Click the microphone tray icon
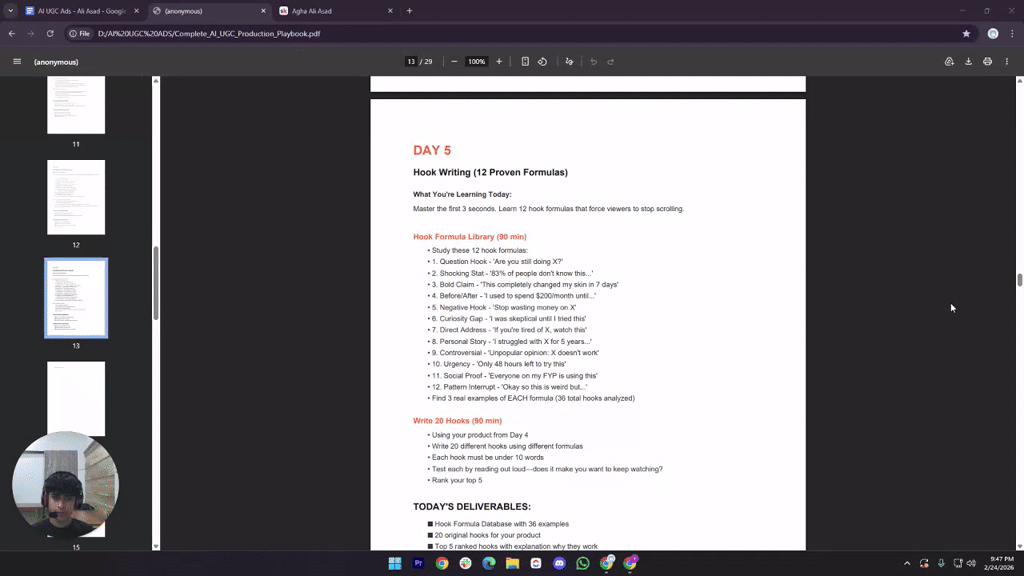Viewport: 1024px width, 576px height. pyautogui.click(x=941, y=563)
